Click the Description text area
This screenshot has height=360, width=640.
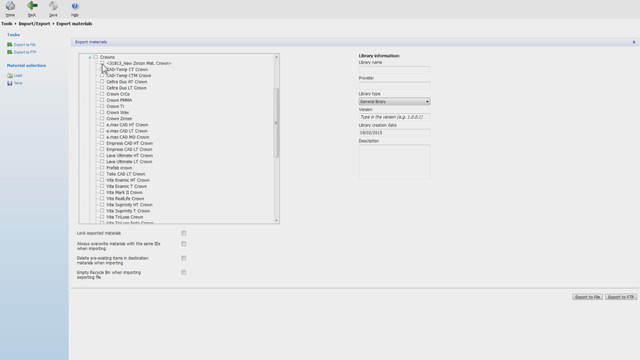coord(394,162)
